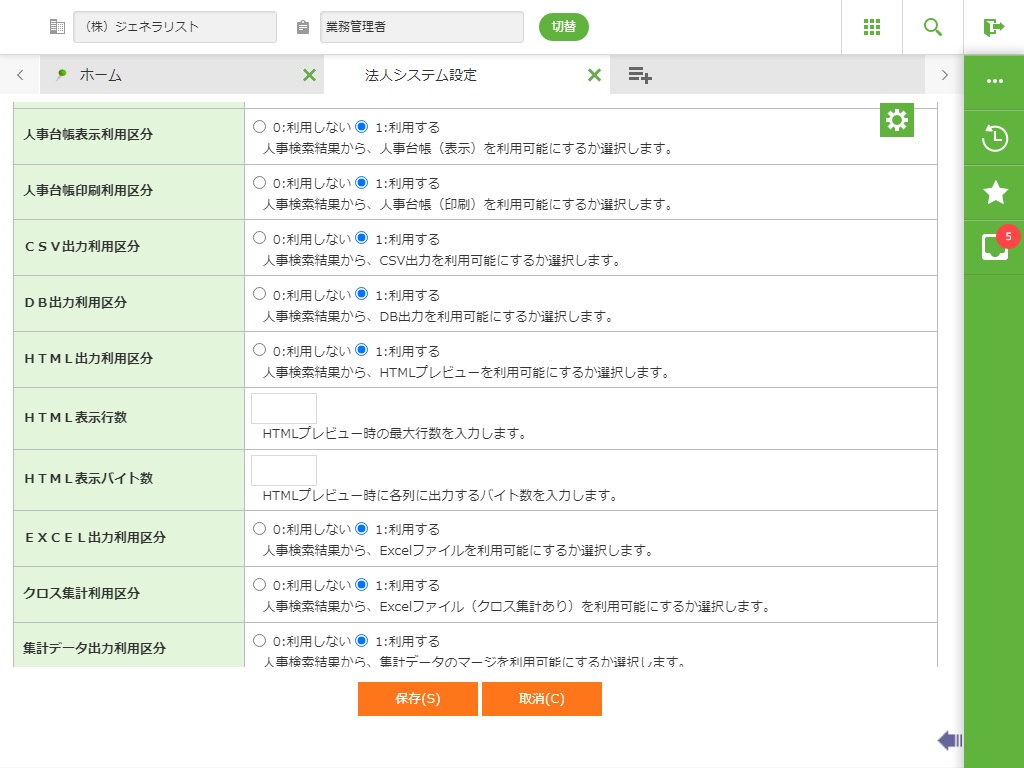Image resolution: width=1024 pixels, height=768 pixels.
Task: Close the ホーム tab
Action: click(309, 75)
